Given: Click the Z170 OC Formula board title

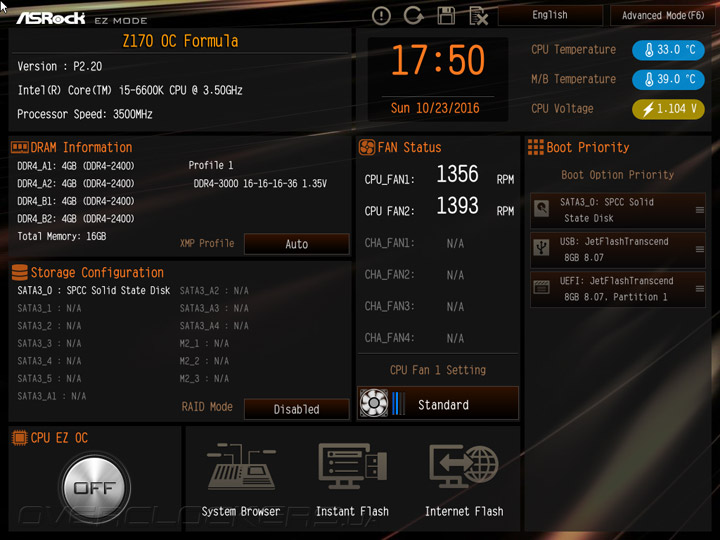Looking at the screenshot, I should (x=180, y=41).
